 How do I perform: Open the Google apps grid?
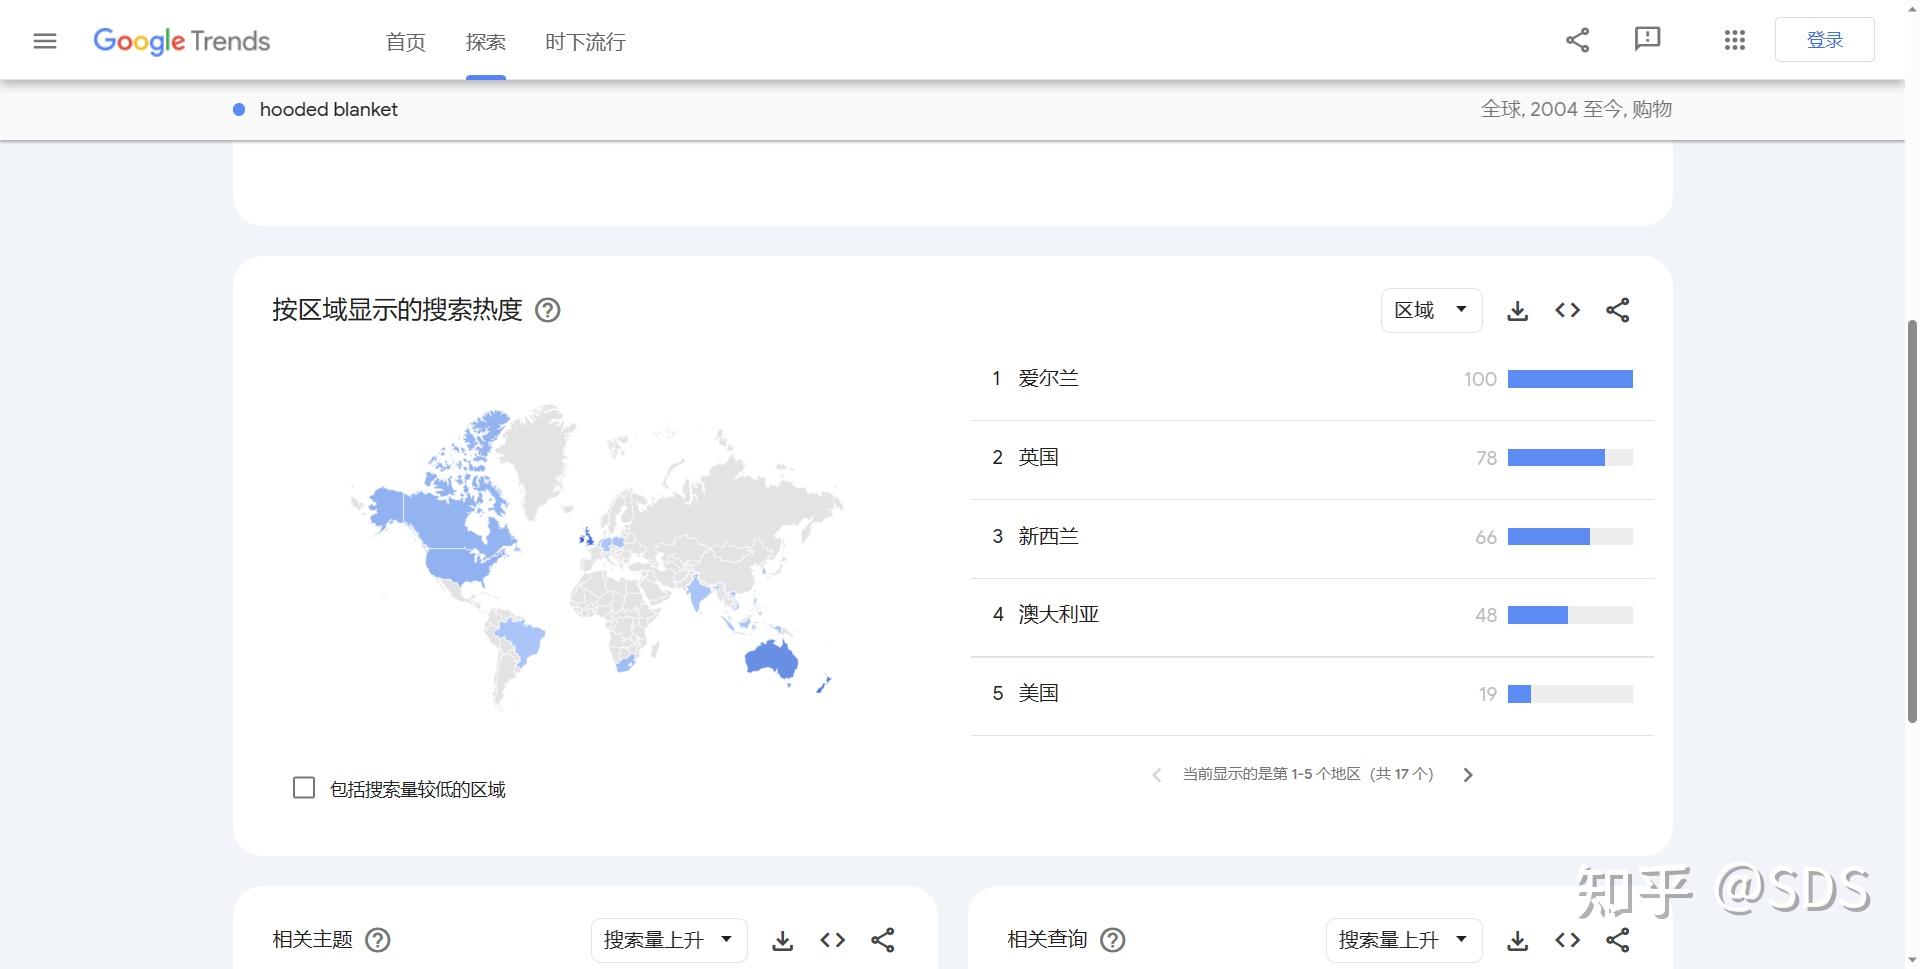[x=1735, y=40]
